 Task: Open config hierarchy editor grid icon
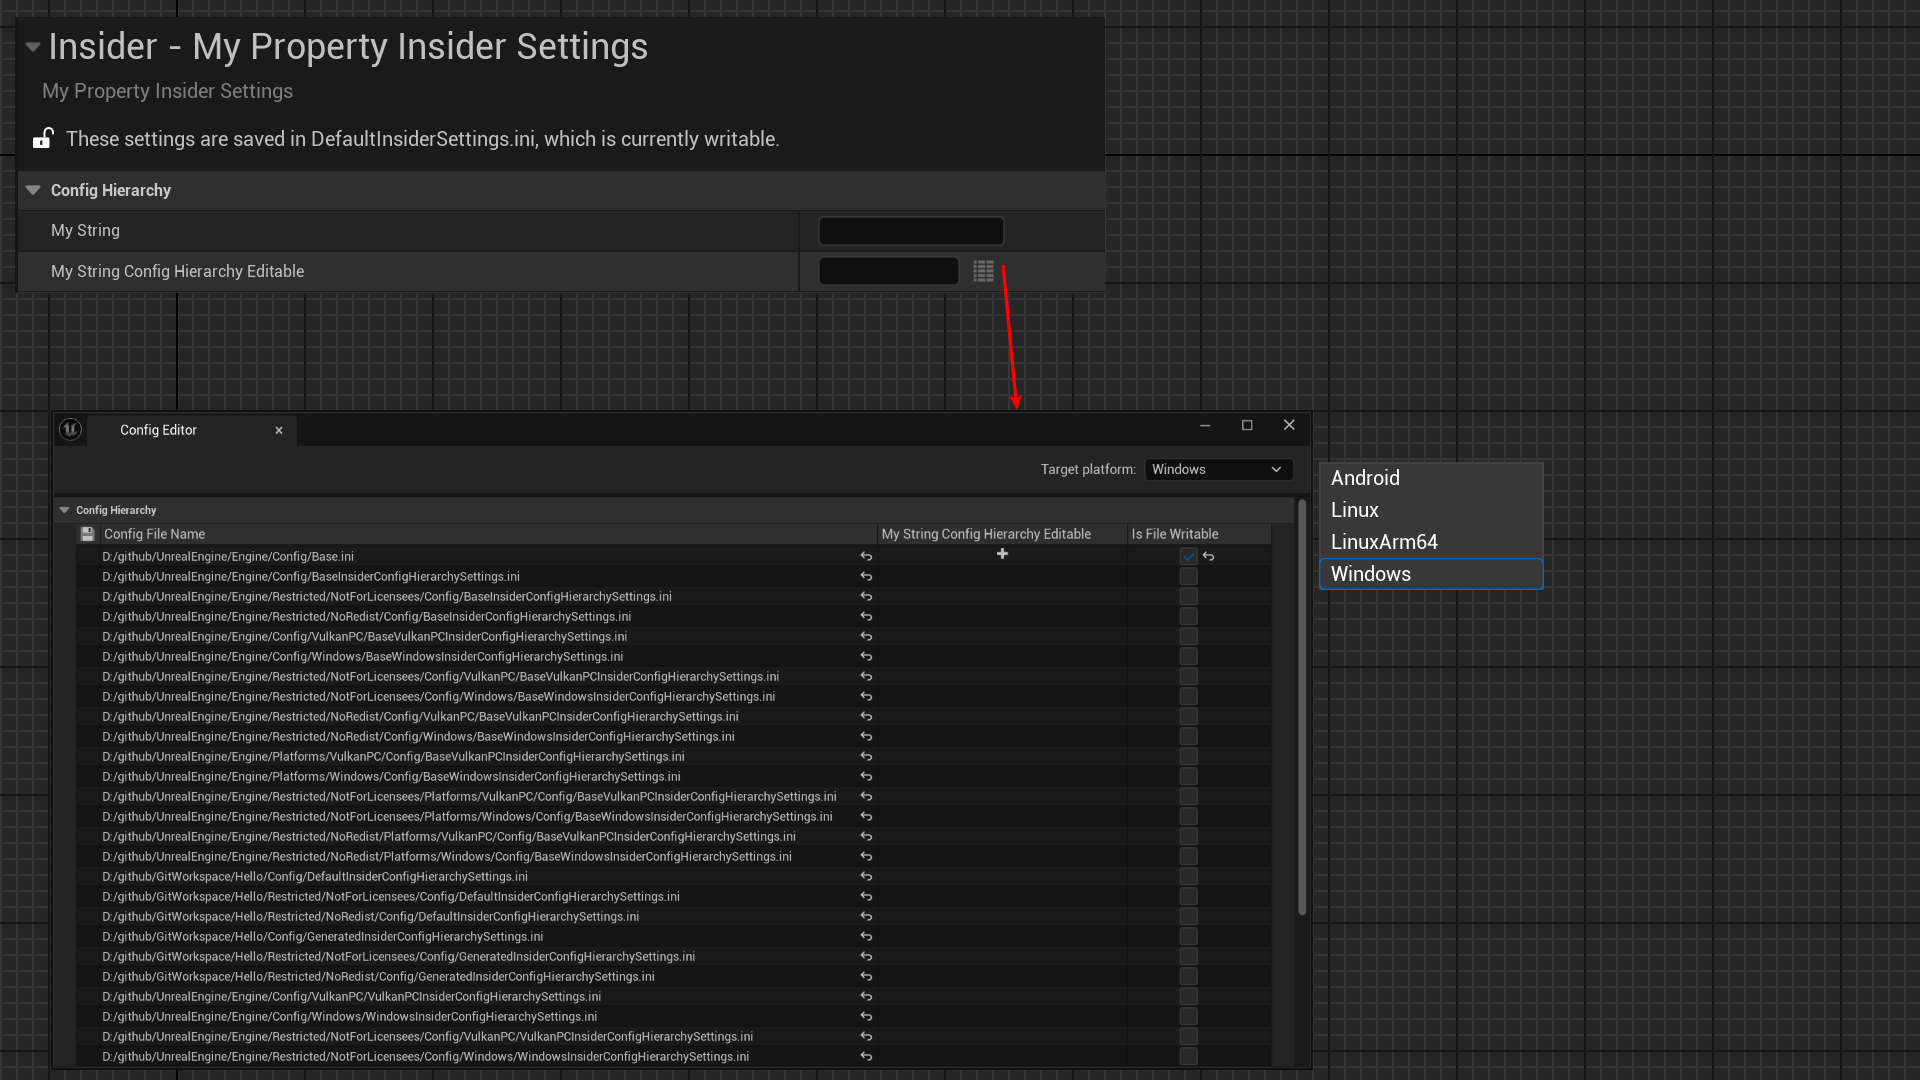click(983, 271)
